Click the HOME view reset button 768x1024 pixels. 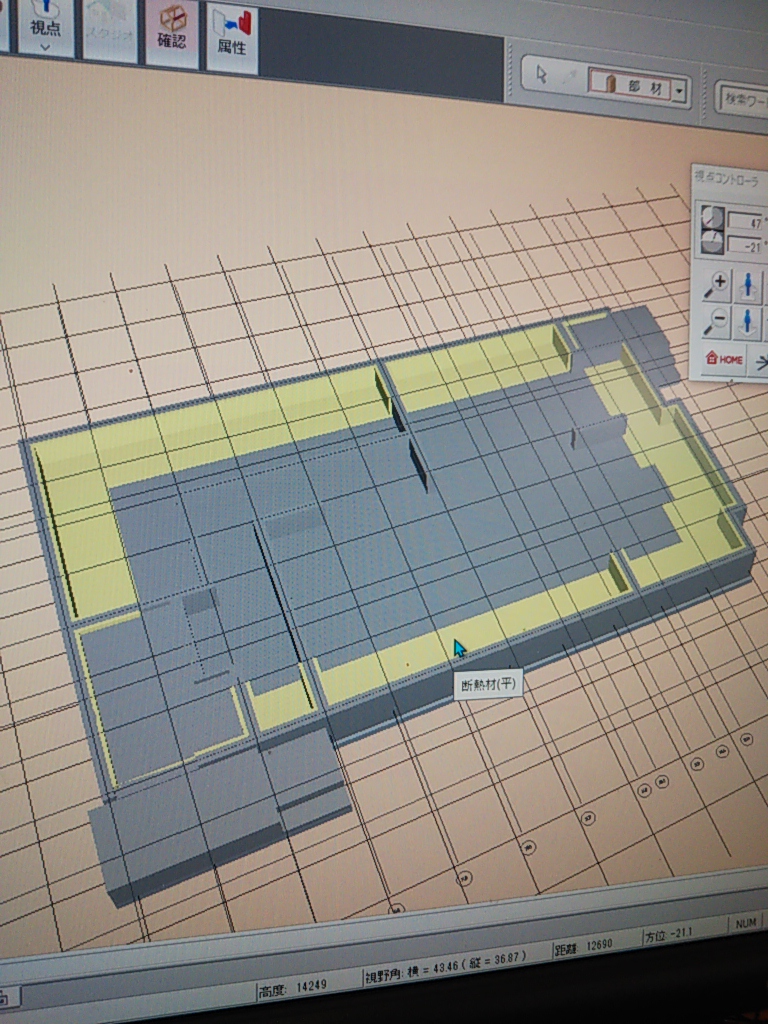(x=725, y=359)
